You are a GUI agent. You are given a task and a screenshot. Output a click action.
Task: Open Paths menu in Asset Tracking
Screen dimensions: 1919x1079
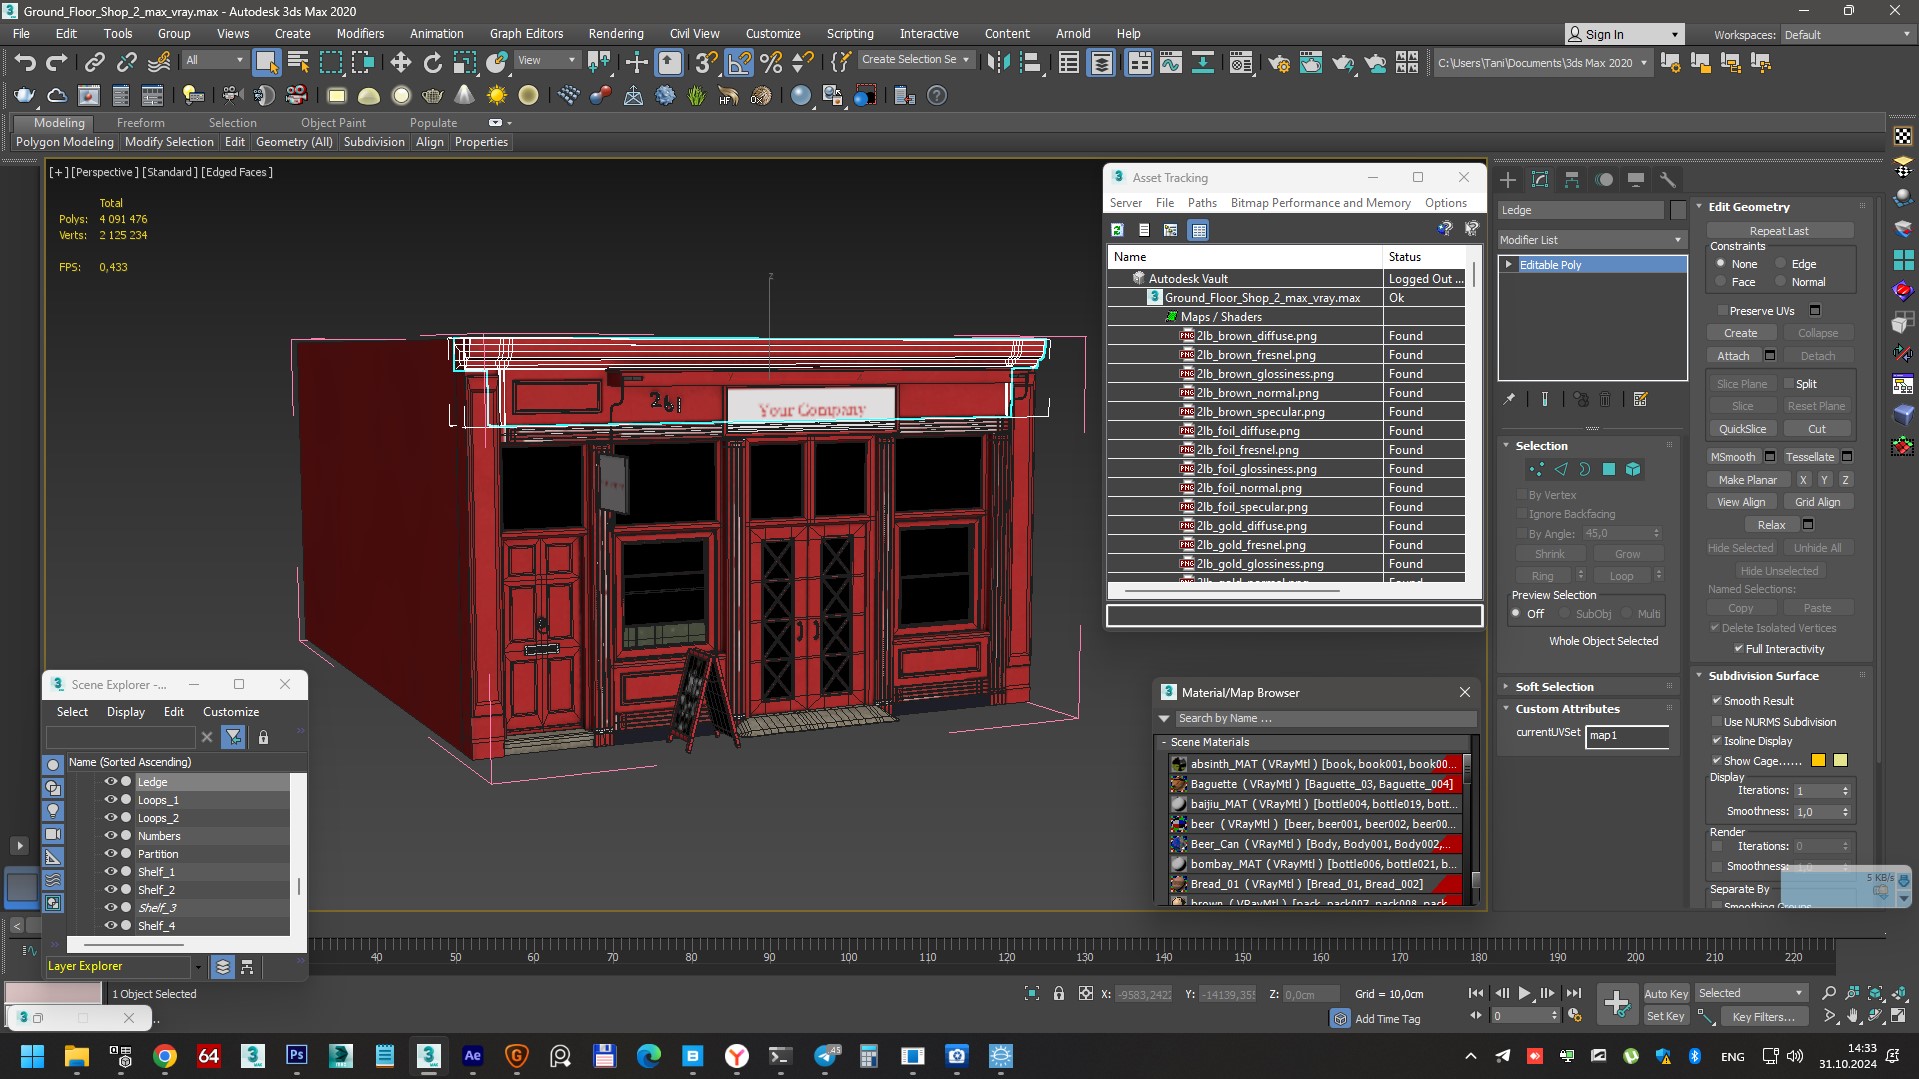click(1202, 203)
